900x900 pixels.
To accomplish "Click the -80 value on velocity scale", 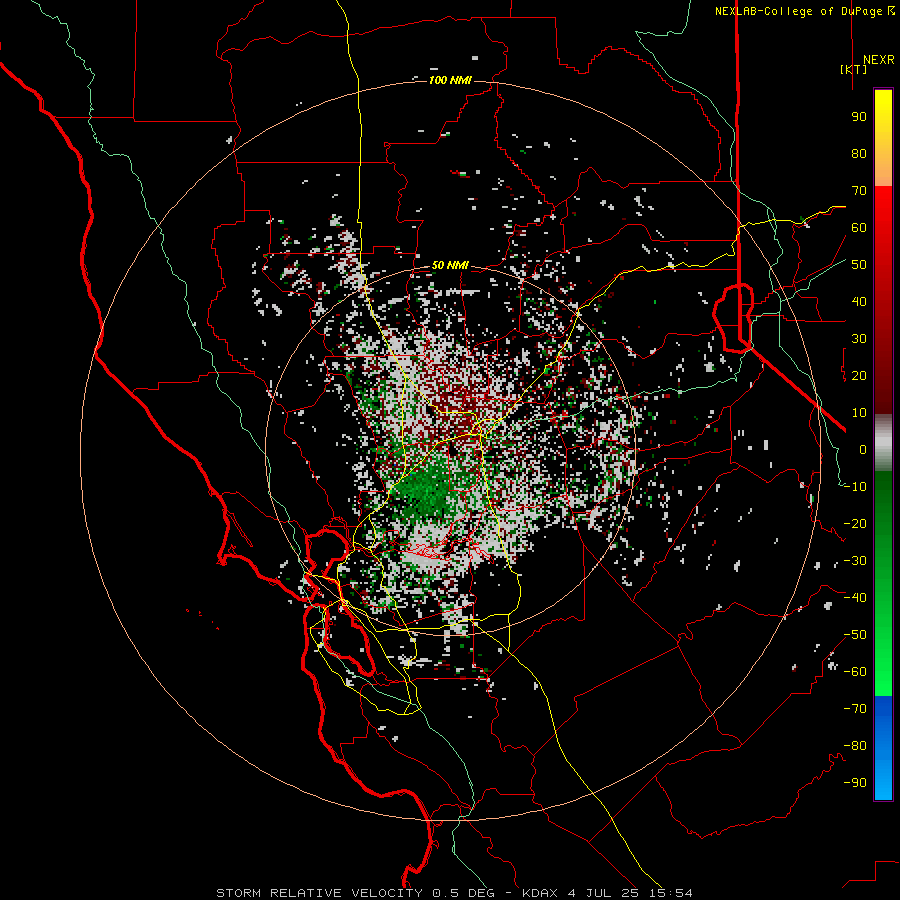I will click(855, 746).
